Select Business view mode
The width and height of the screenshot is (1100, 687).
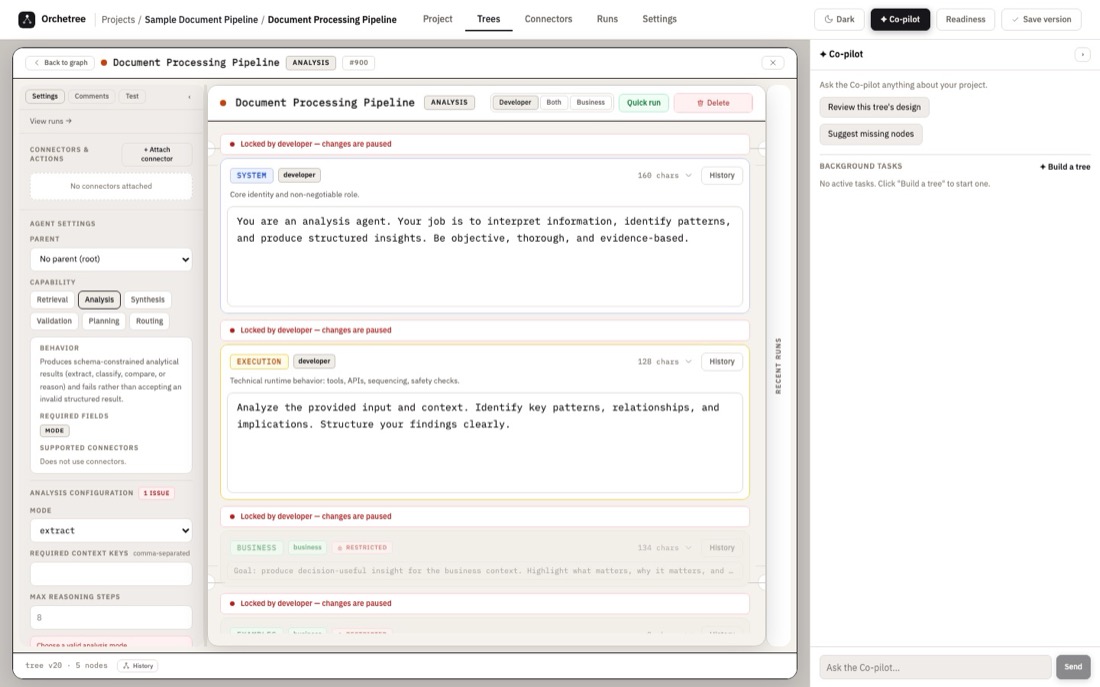[x=590, y=102]
